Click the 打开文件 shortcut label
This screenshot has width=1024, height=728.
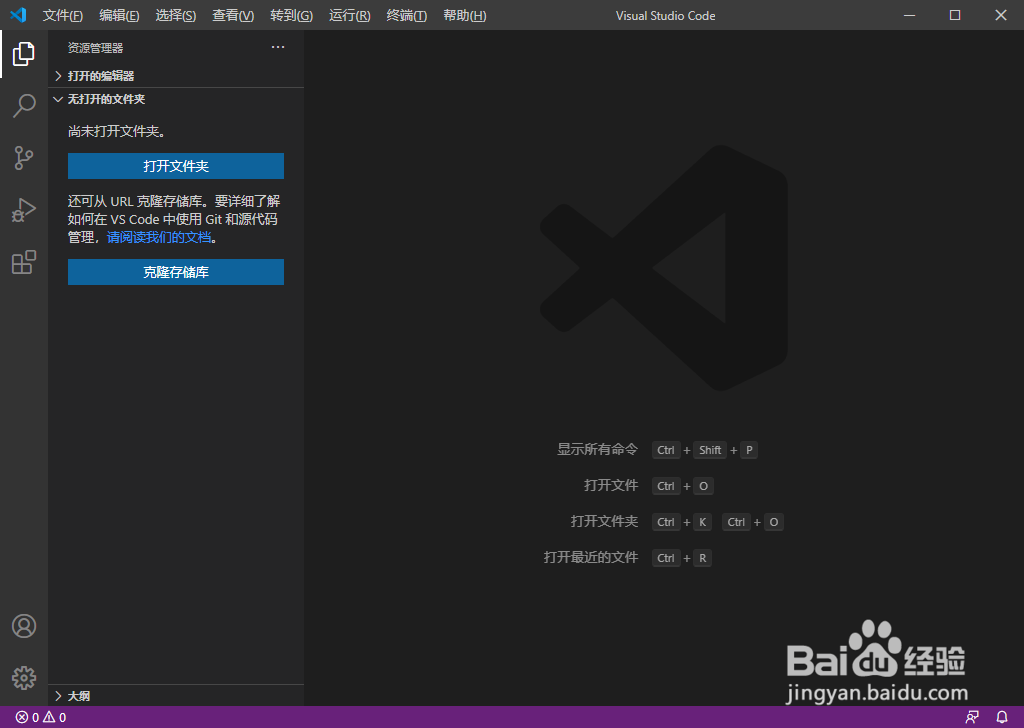tap(611, 485)
